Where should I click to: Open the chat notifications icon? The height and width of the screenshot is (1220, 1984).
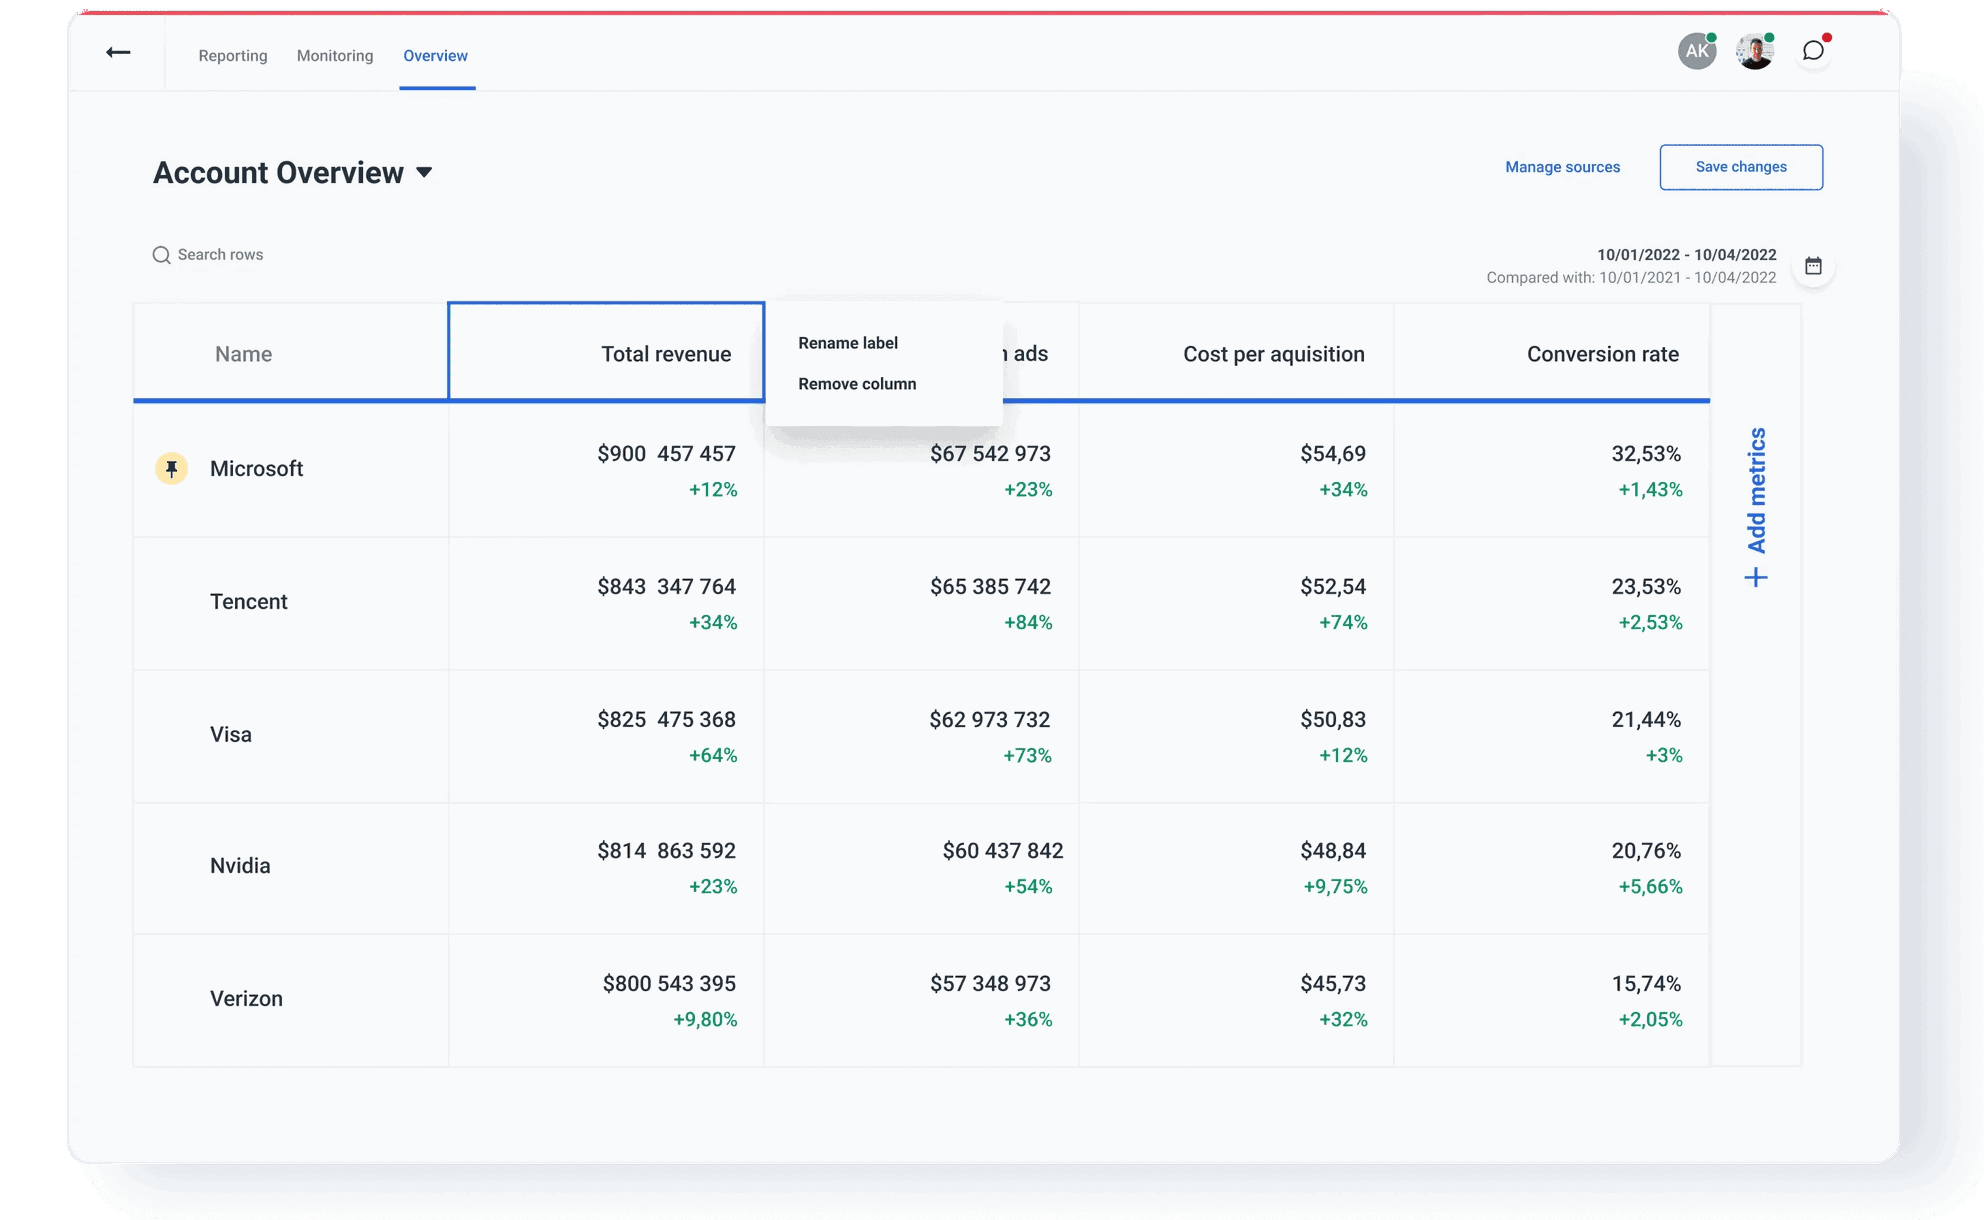point(1814,51)
